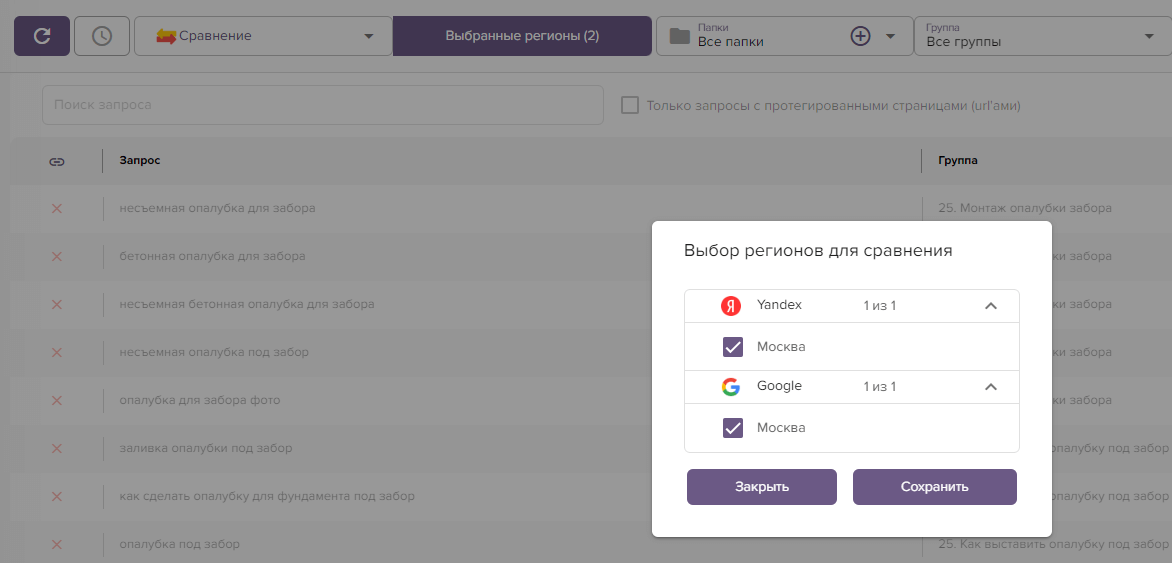Click group 25. Как выставить опалубку под забор

pos(1052,544)
